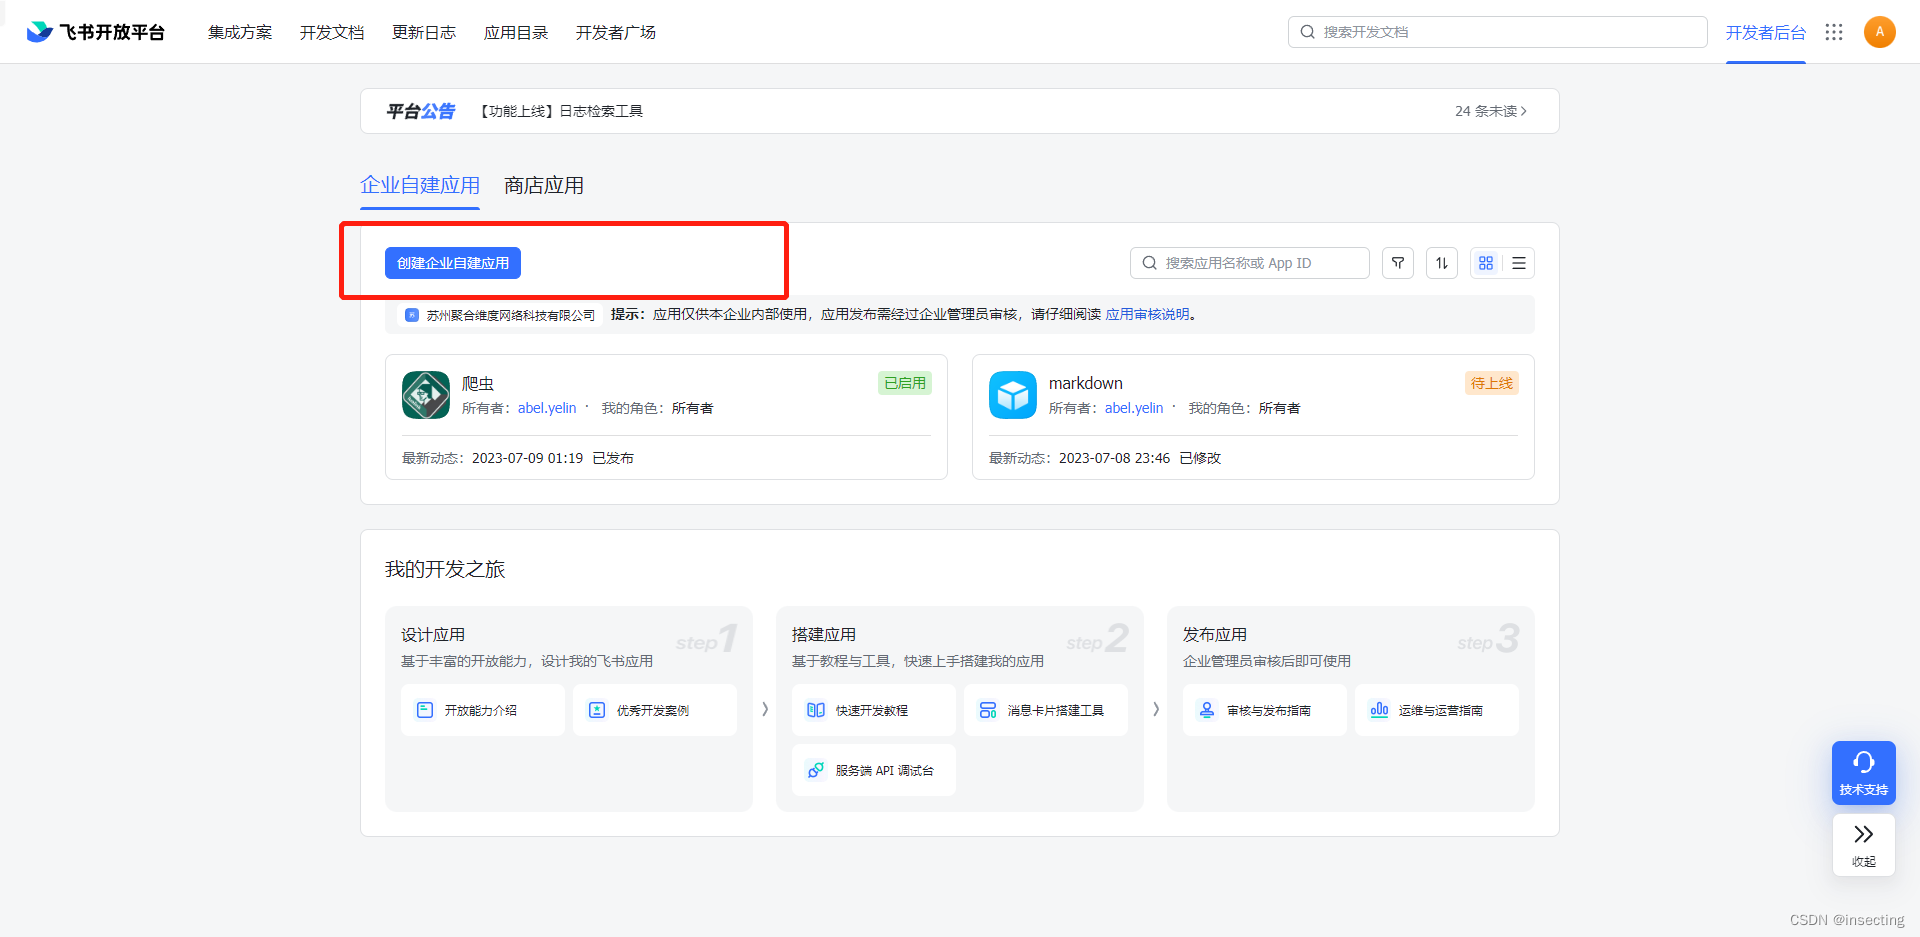Expand the 24 条未读 announcements
The image size is (1920, 937).
[x=1490, y=111]
